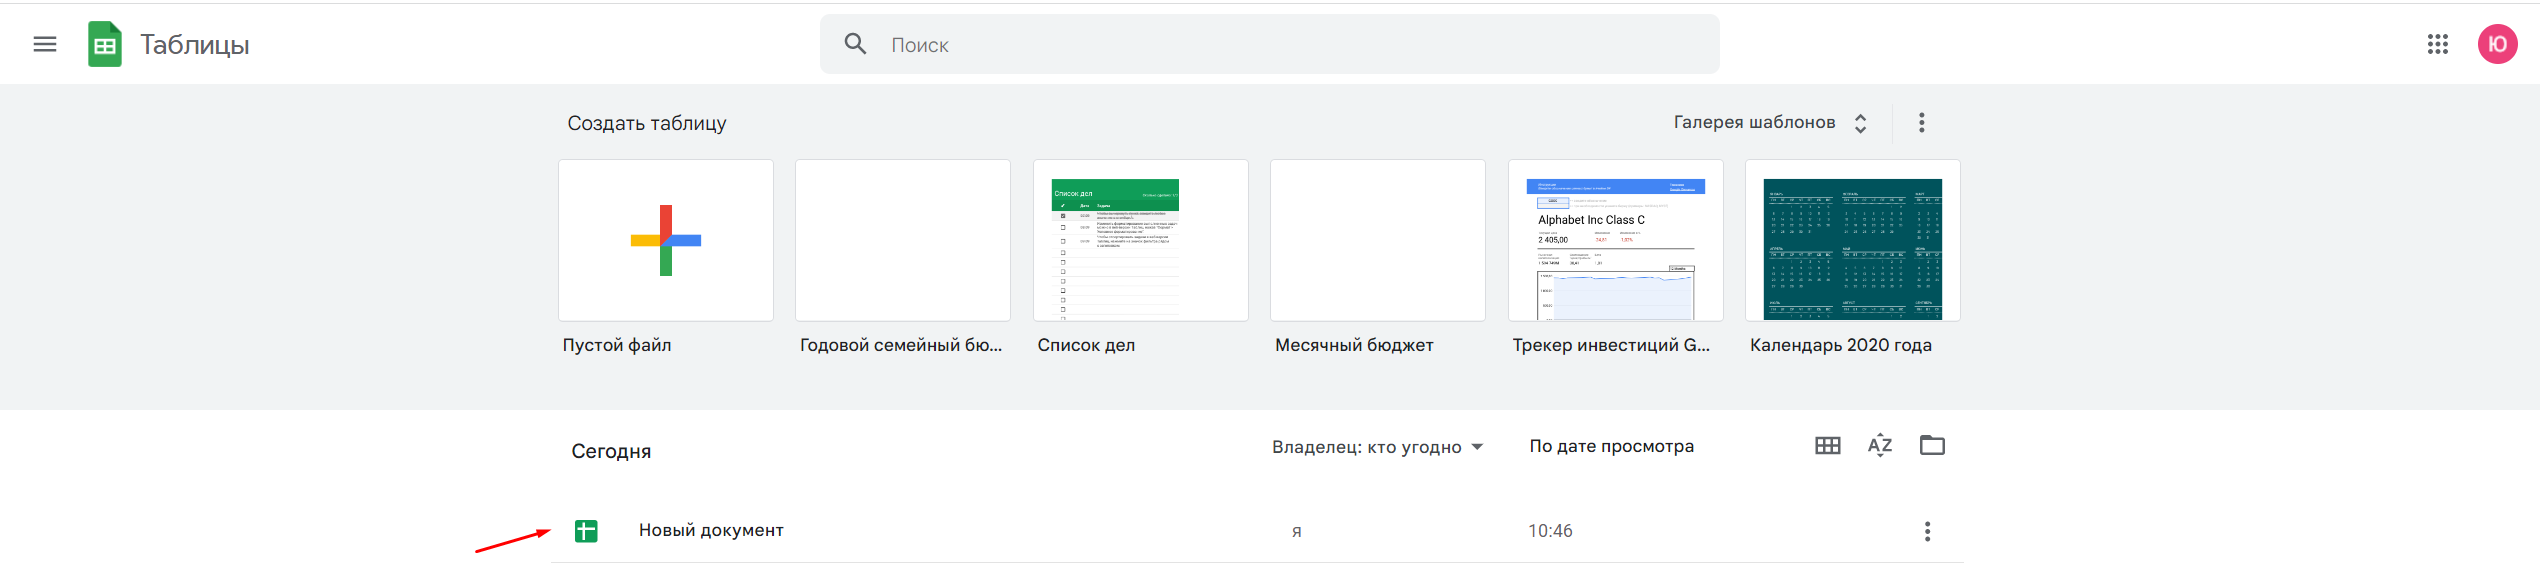This screenshot has width=2540, height=572.
Task: Click the Таблицы title text
Action: point(195,45)
